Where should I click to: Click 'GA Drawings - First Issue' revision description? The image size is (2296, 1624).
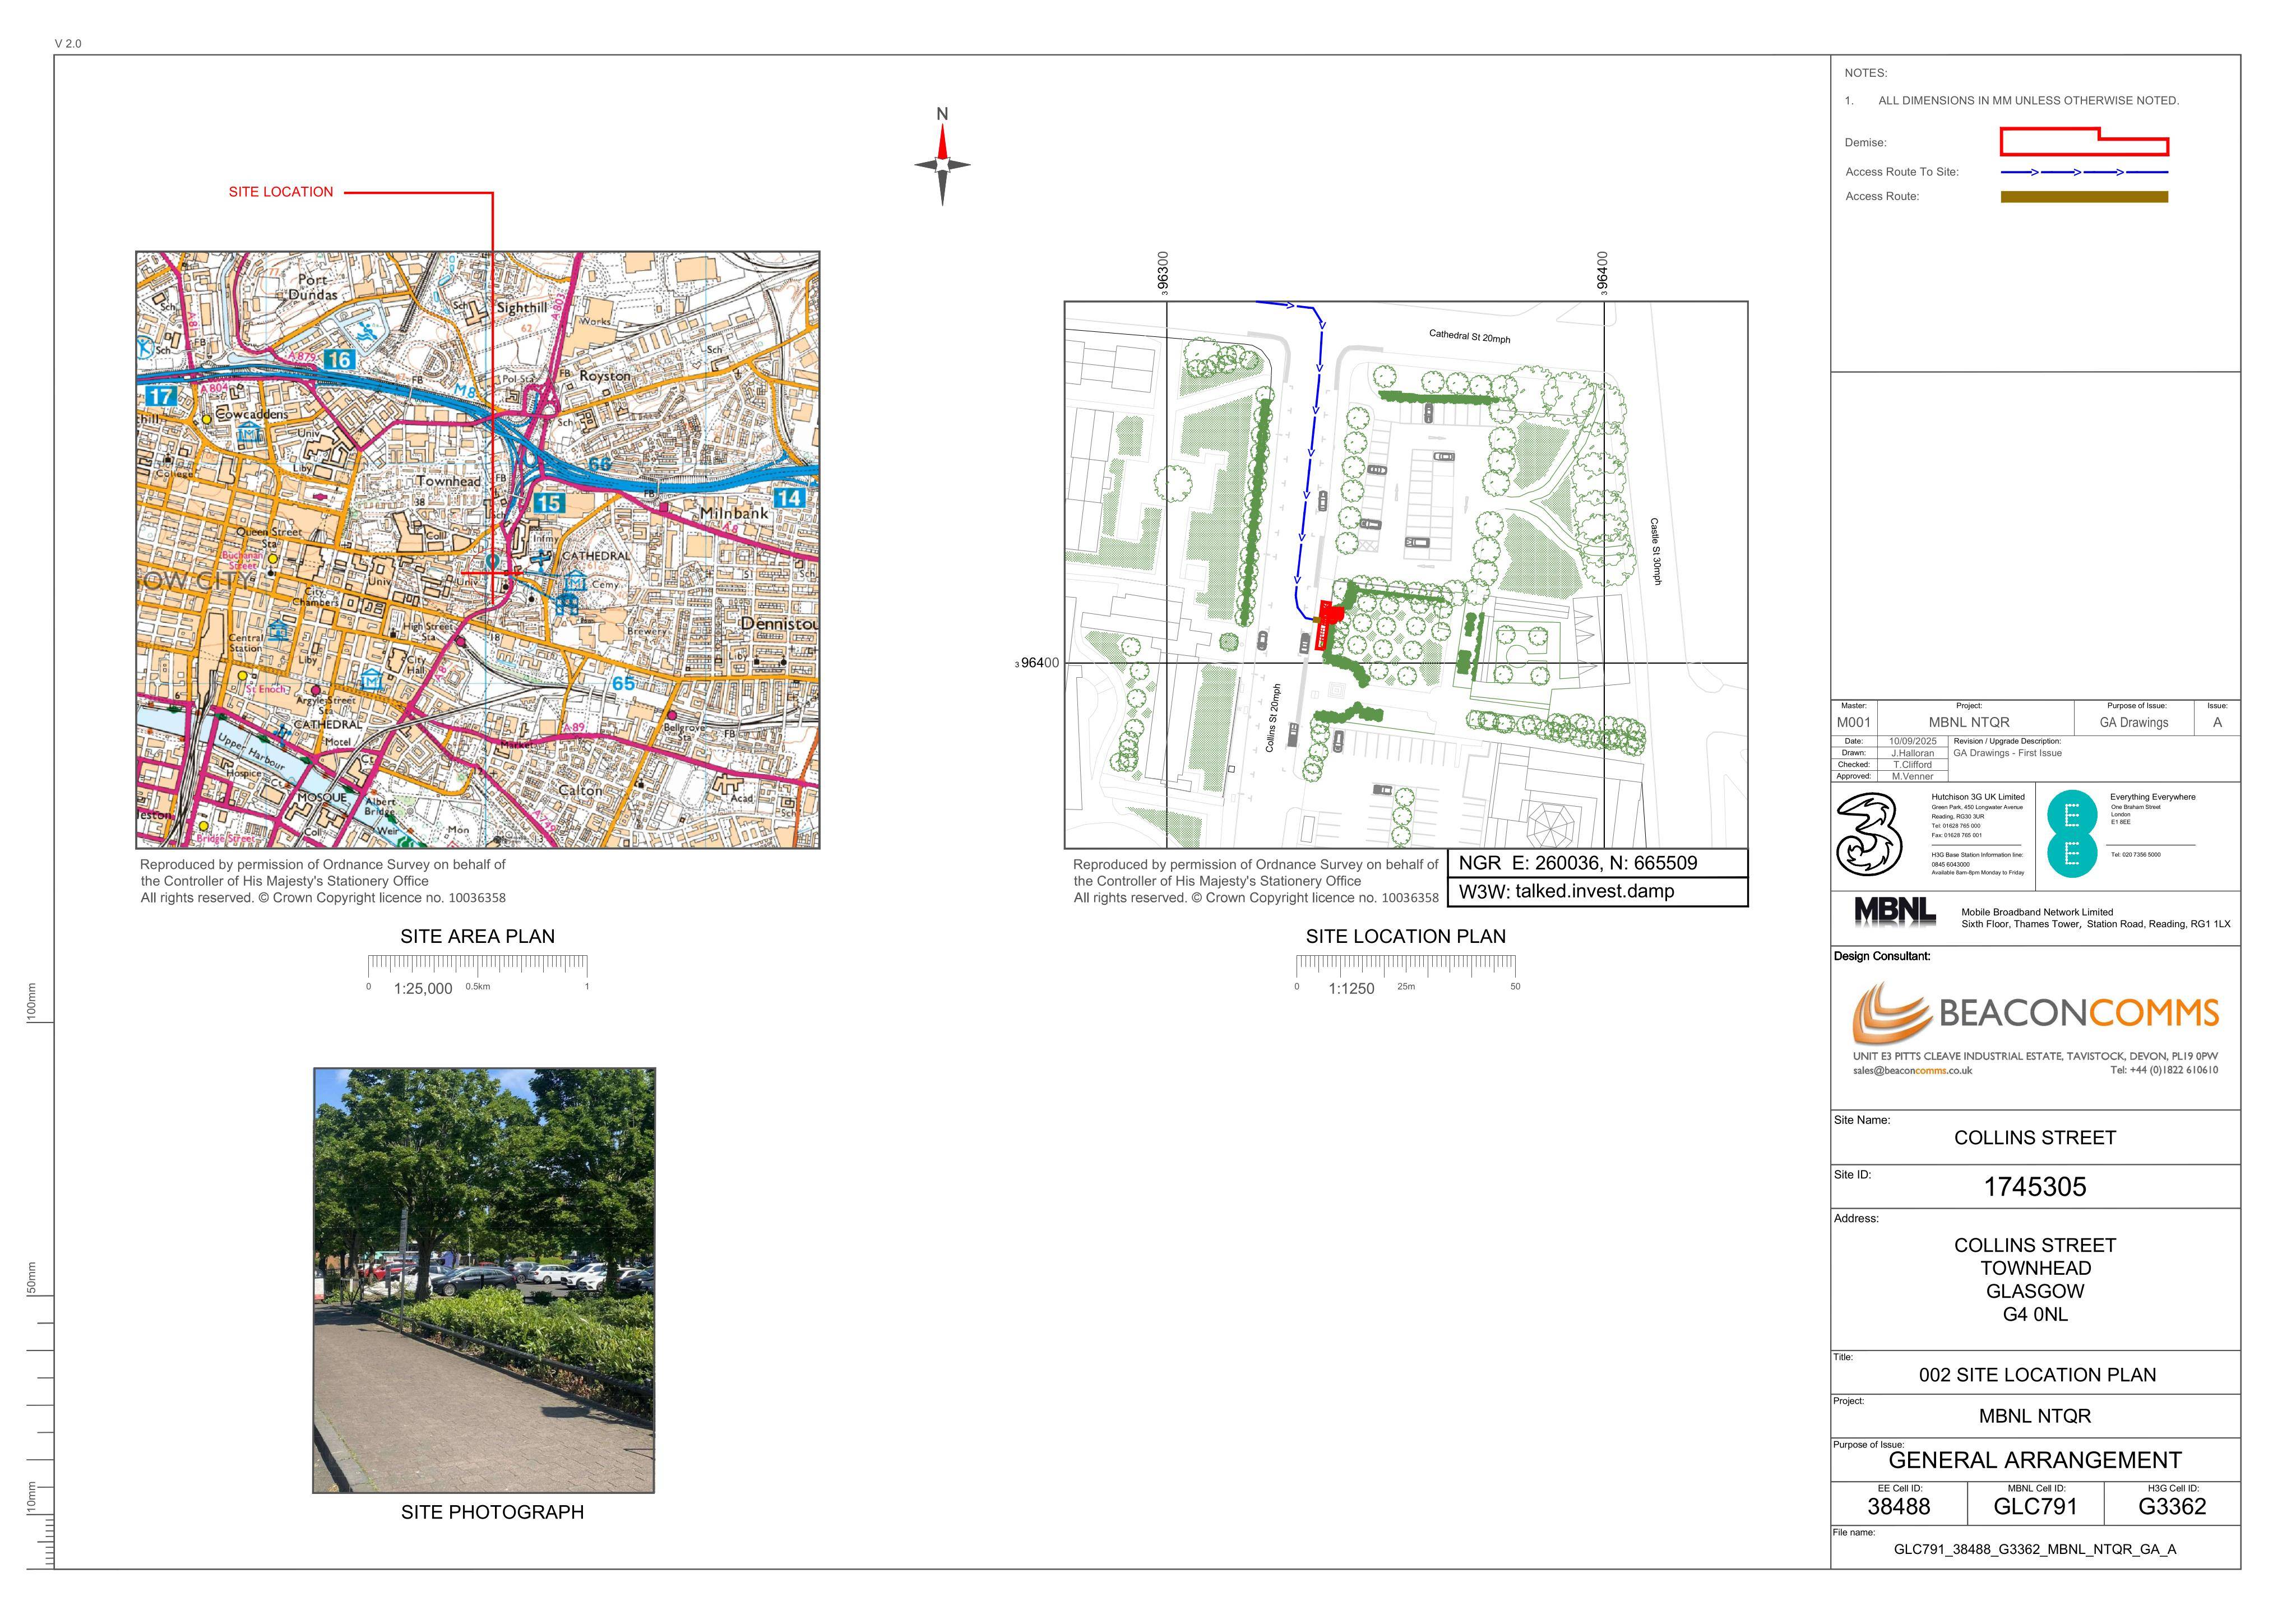click(2007, 753)
